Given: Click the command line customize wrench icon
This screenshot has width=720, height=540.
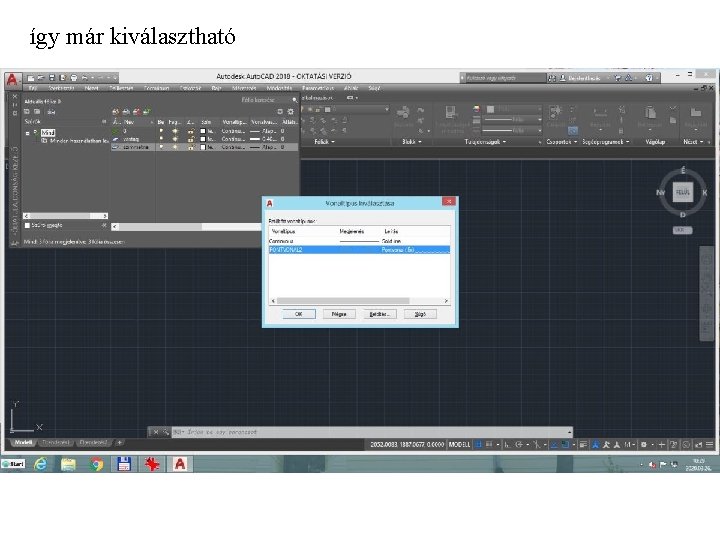Looking at the screenshot, I should coord(166,432).
